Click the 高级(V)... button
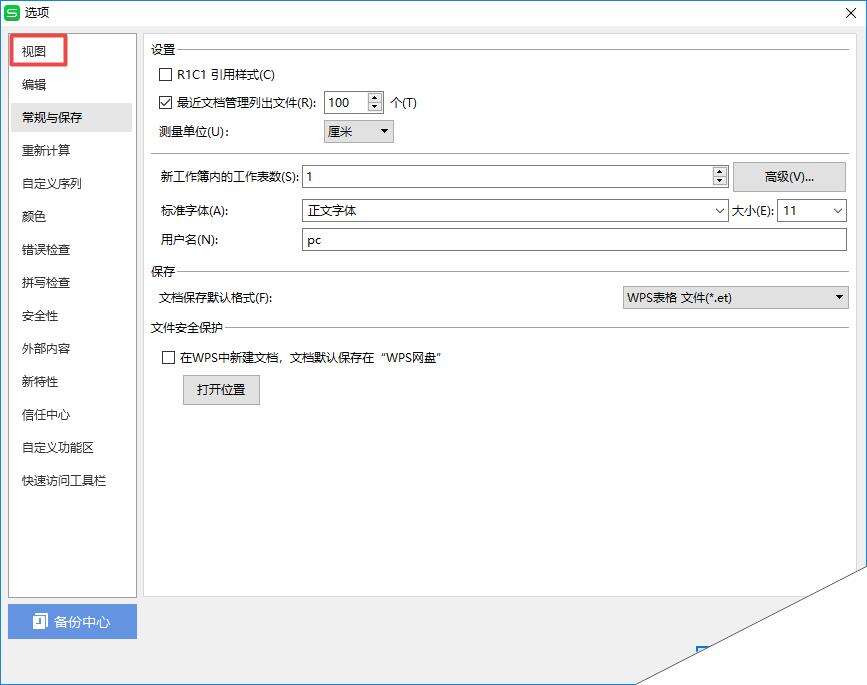 pyautogui.click(x=789, y=177)
